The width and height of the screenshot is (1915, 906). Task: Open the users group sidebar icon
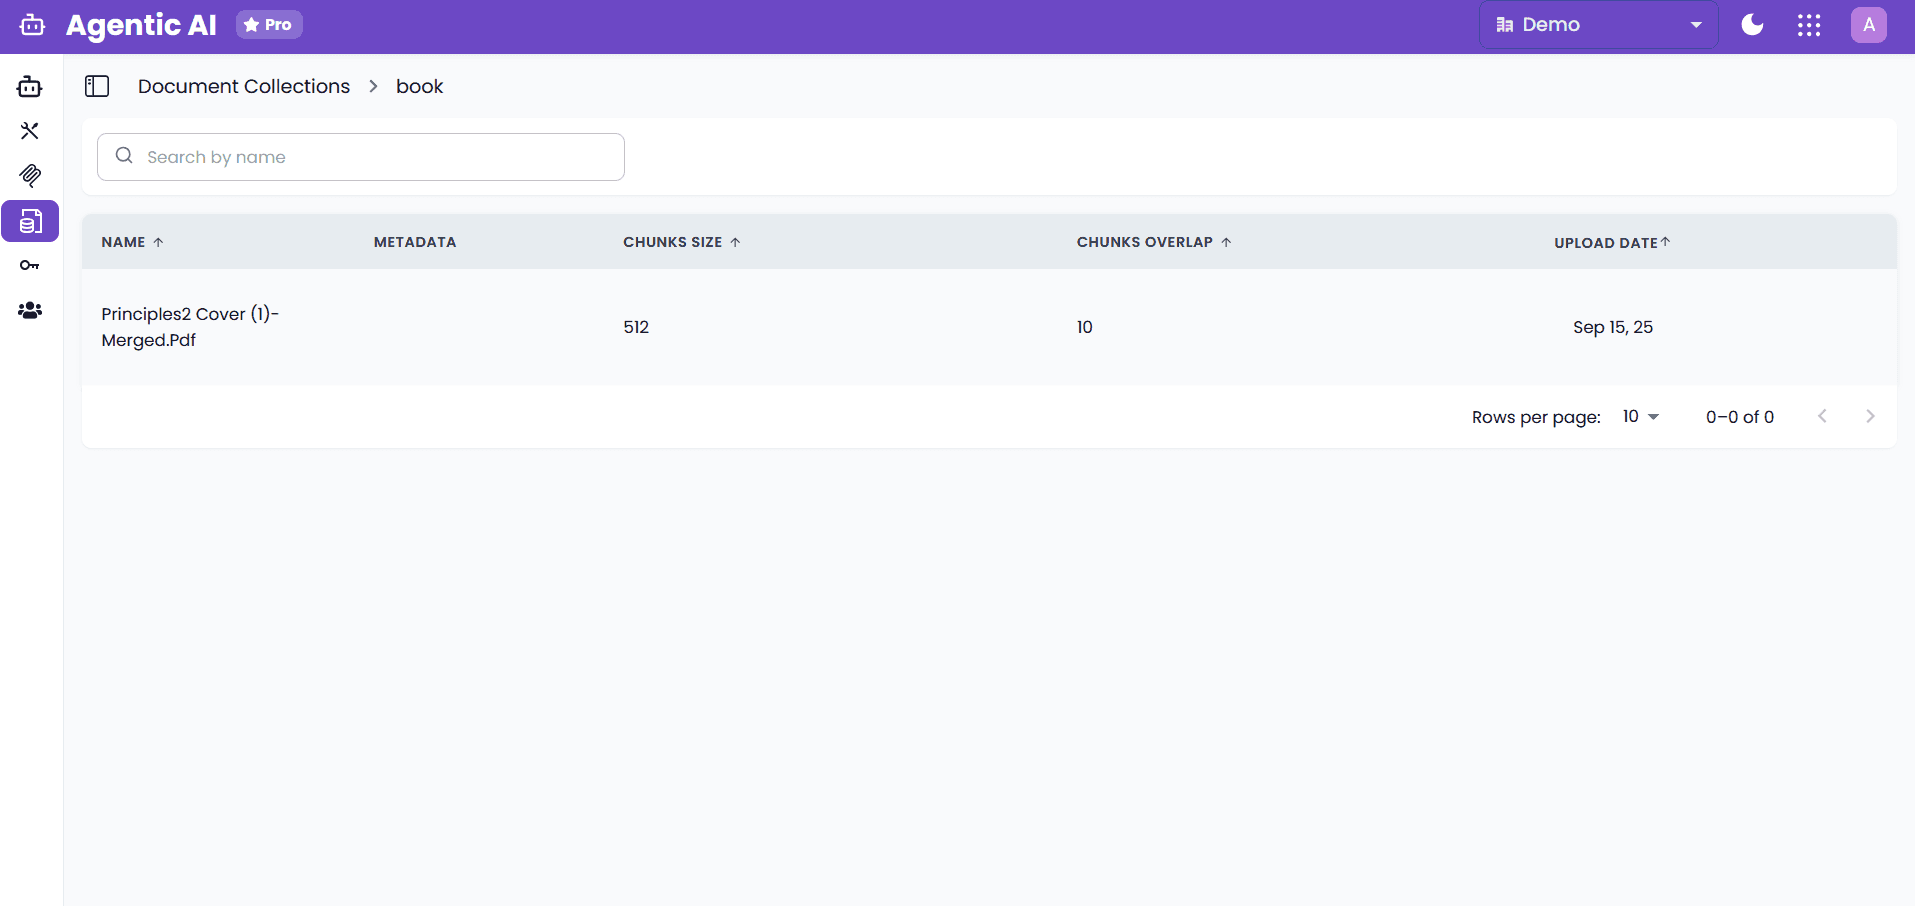click(30, 311)
